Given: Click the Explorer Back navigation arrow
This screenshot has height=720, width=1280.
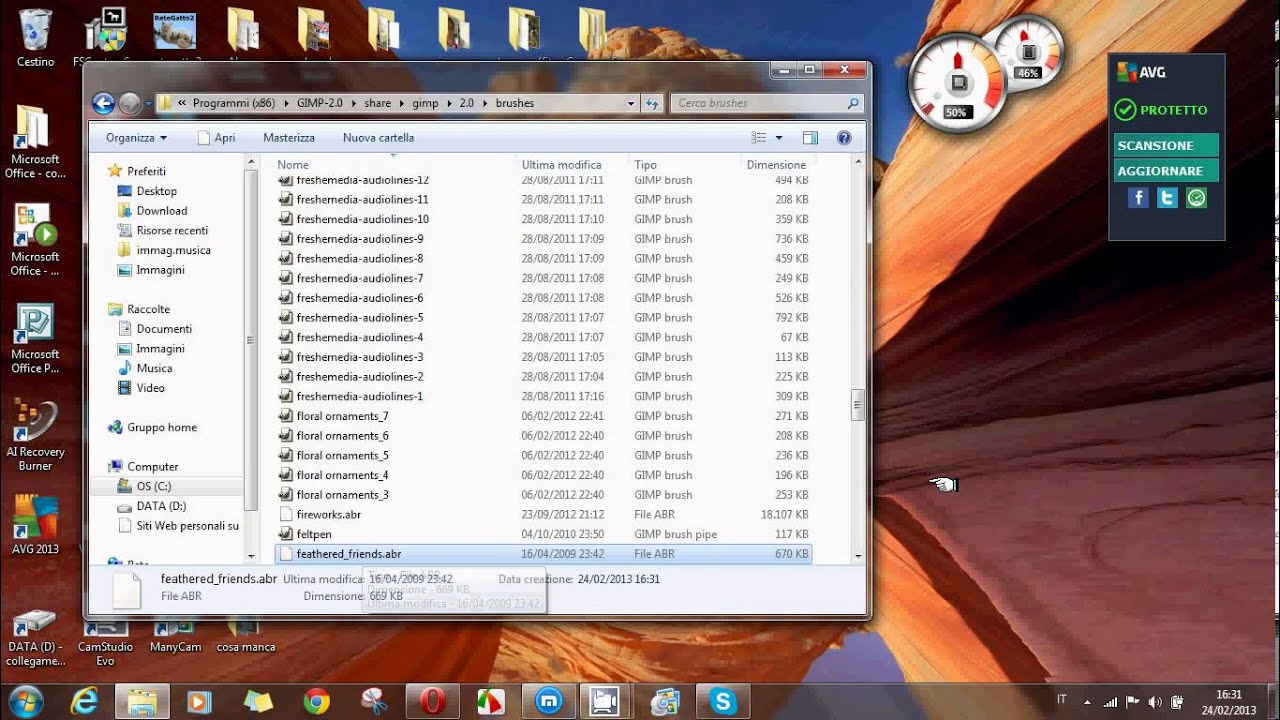Looking at the screenshot, I should pos(102,103).
